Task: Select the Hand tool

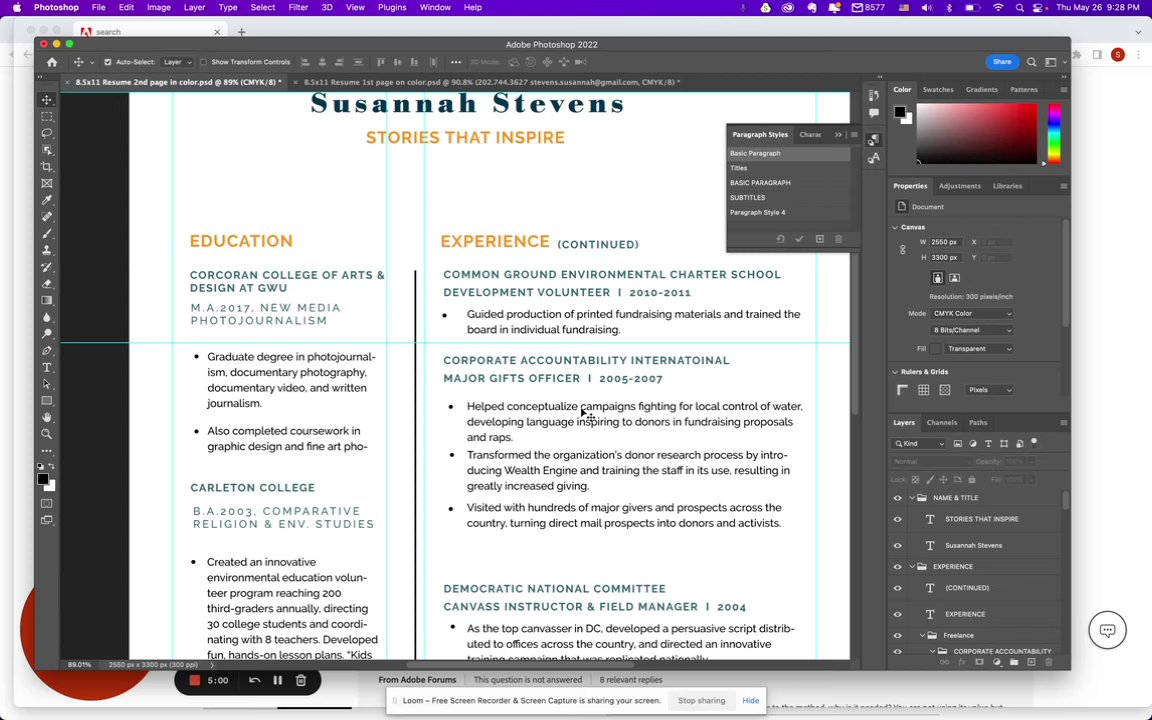Action: (x=47, y=417)
